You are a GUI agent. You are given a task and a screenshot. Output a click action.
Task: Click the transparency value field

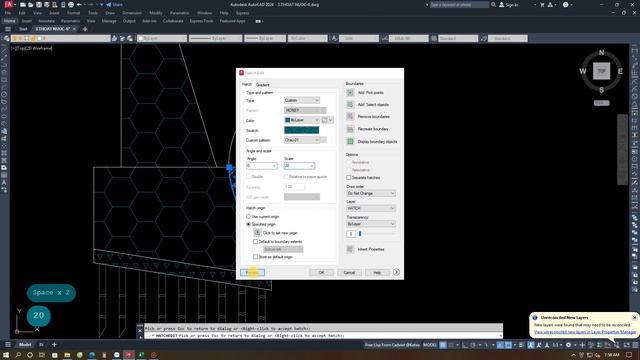coord(351,234)
